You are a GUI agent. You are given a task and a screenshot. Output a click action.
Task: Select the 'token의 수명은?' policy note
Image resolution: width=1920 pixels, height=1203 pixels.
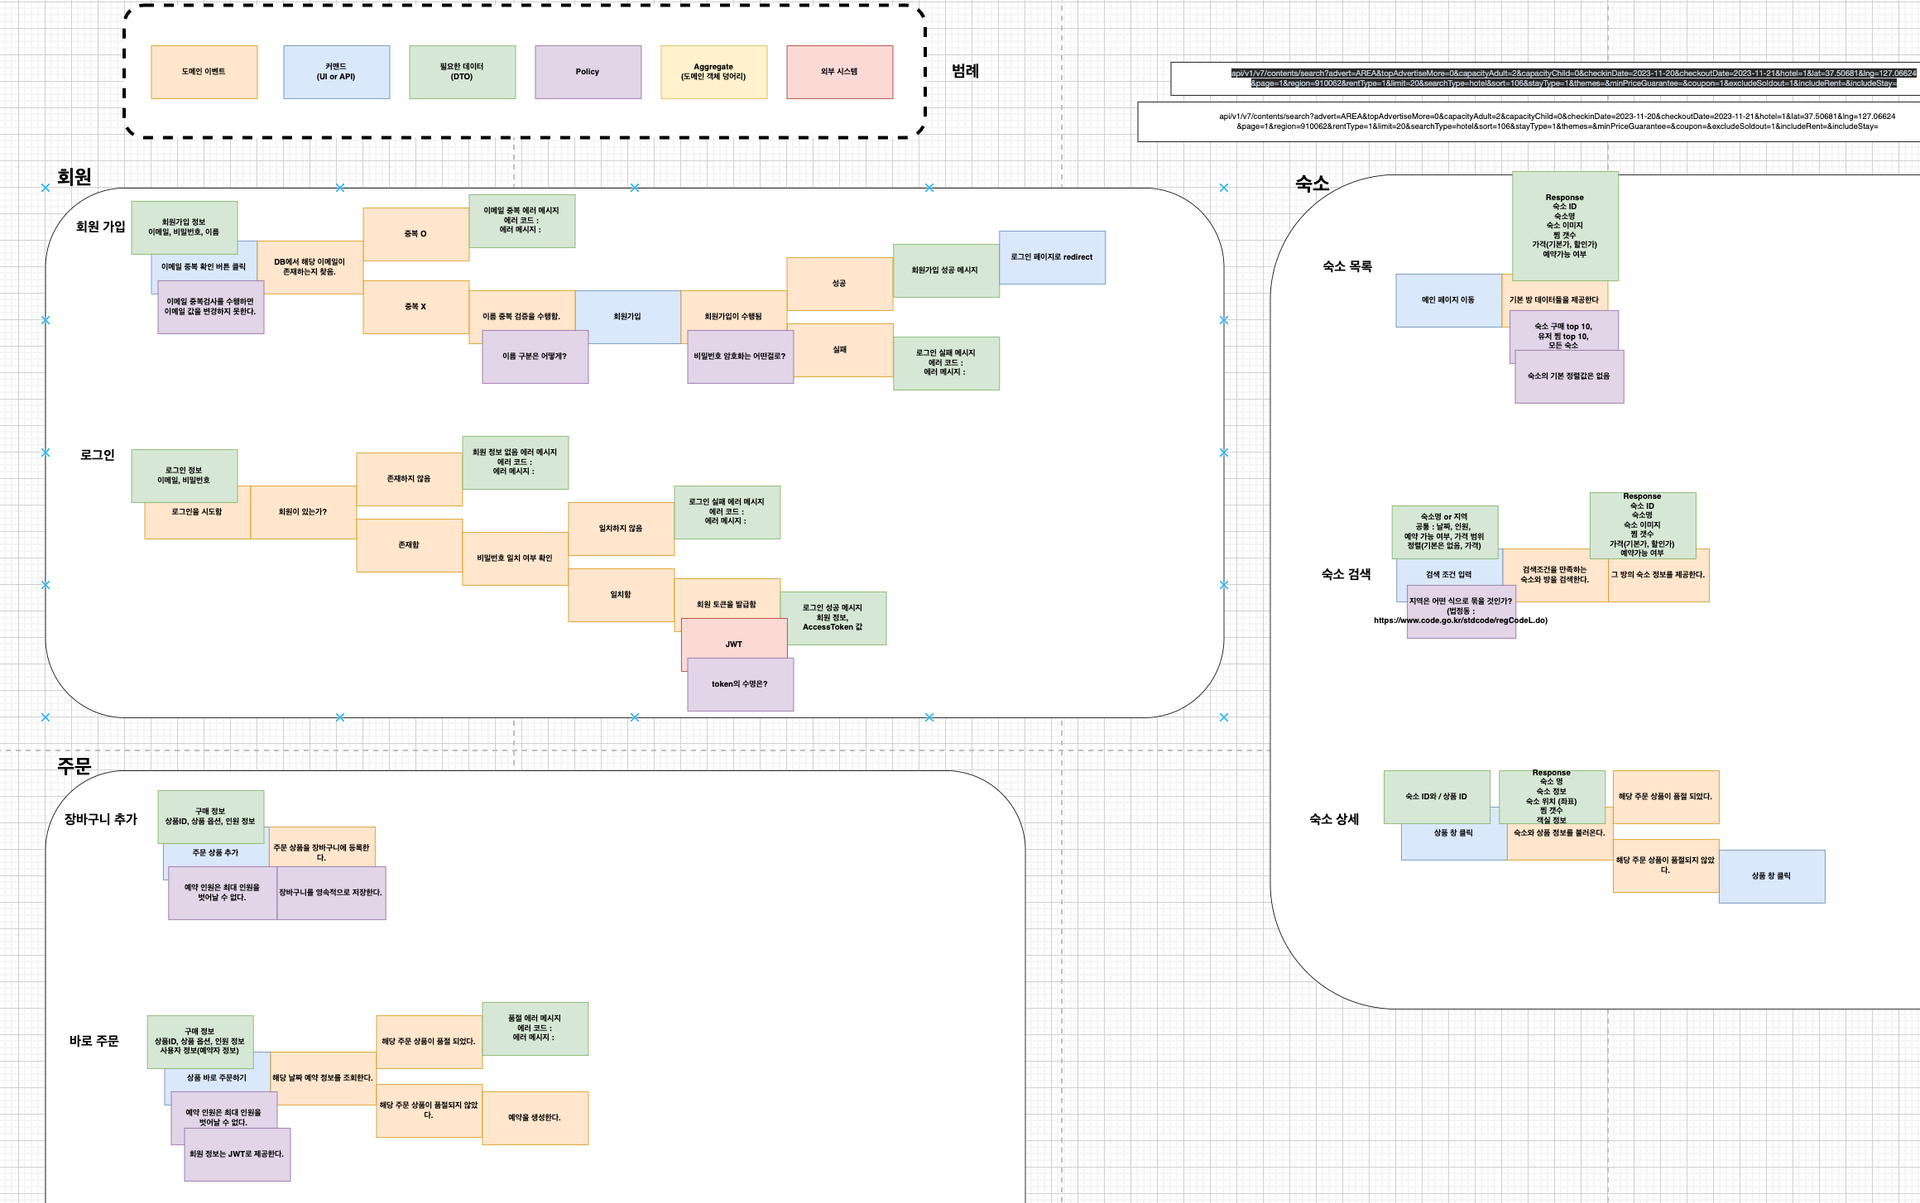[740, 685]
